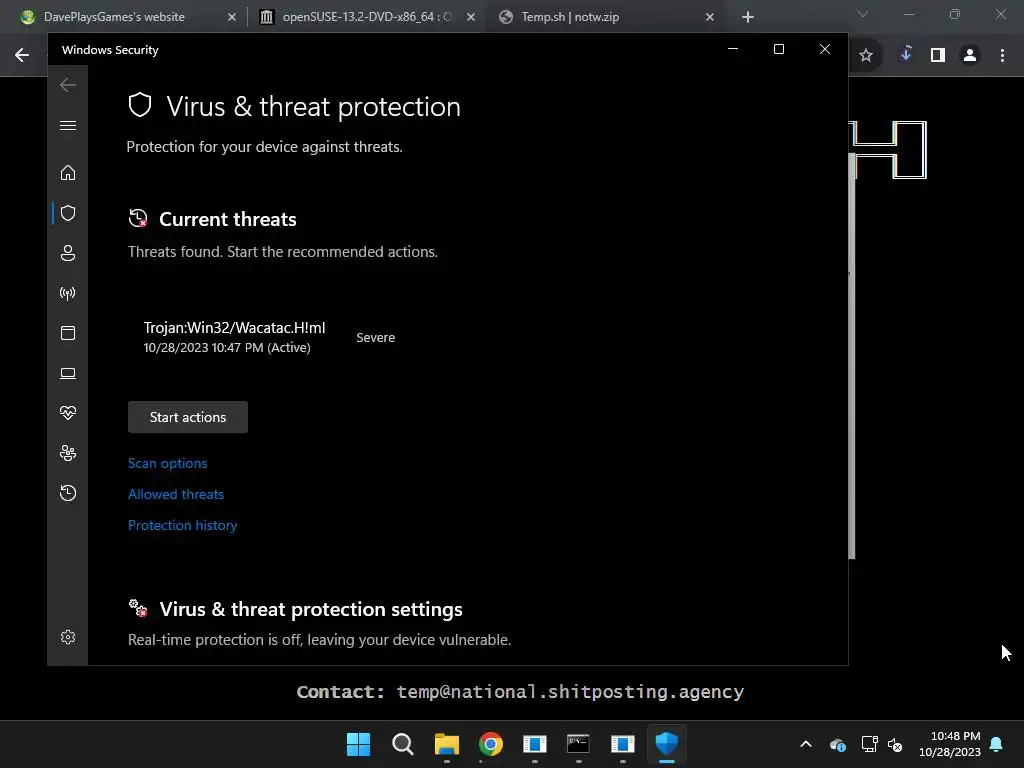Screen dimensions: 1024x768
Task: Switch to Chrome from the taskbar
Action: point(491,744)
